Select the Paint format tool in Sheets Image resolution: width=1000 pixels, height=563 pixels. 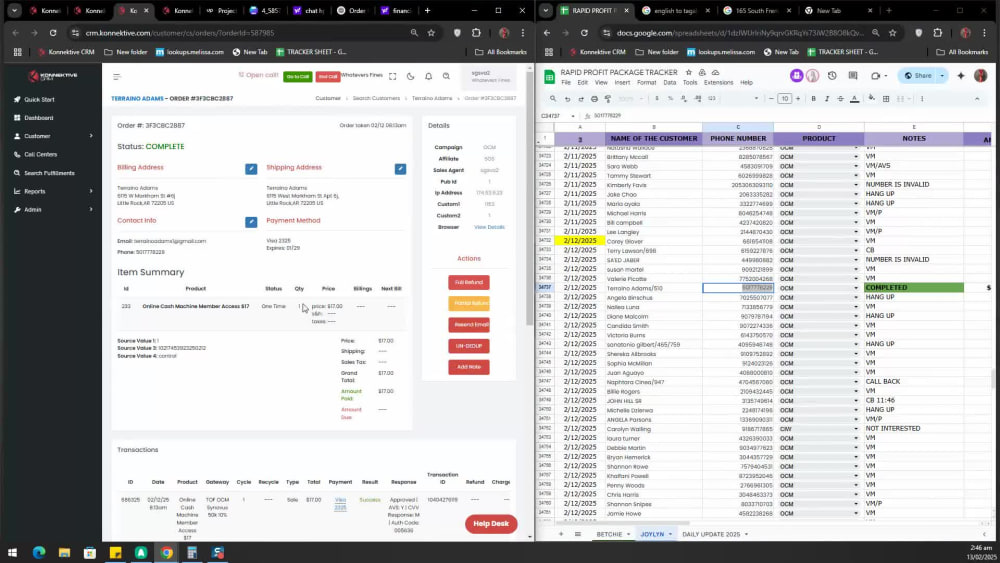pos(608,99)
